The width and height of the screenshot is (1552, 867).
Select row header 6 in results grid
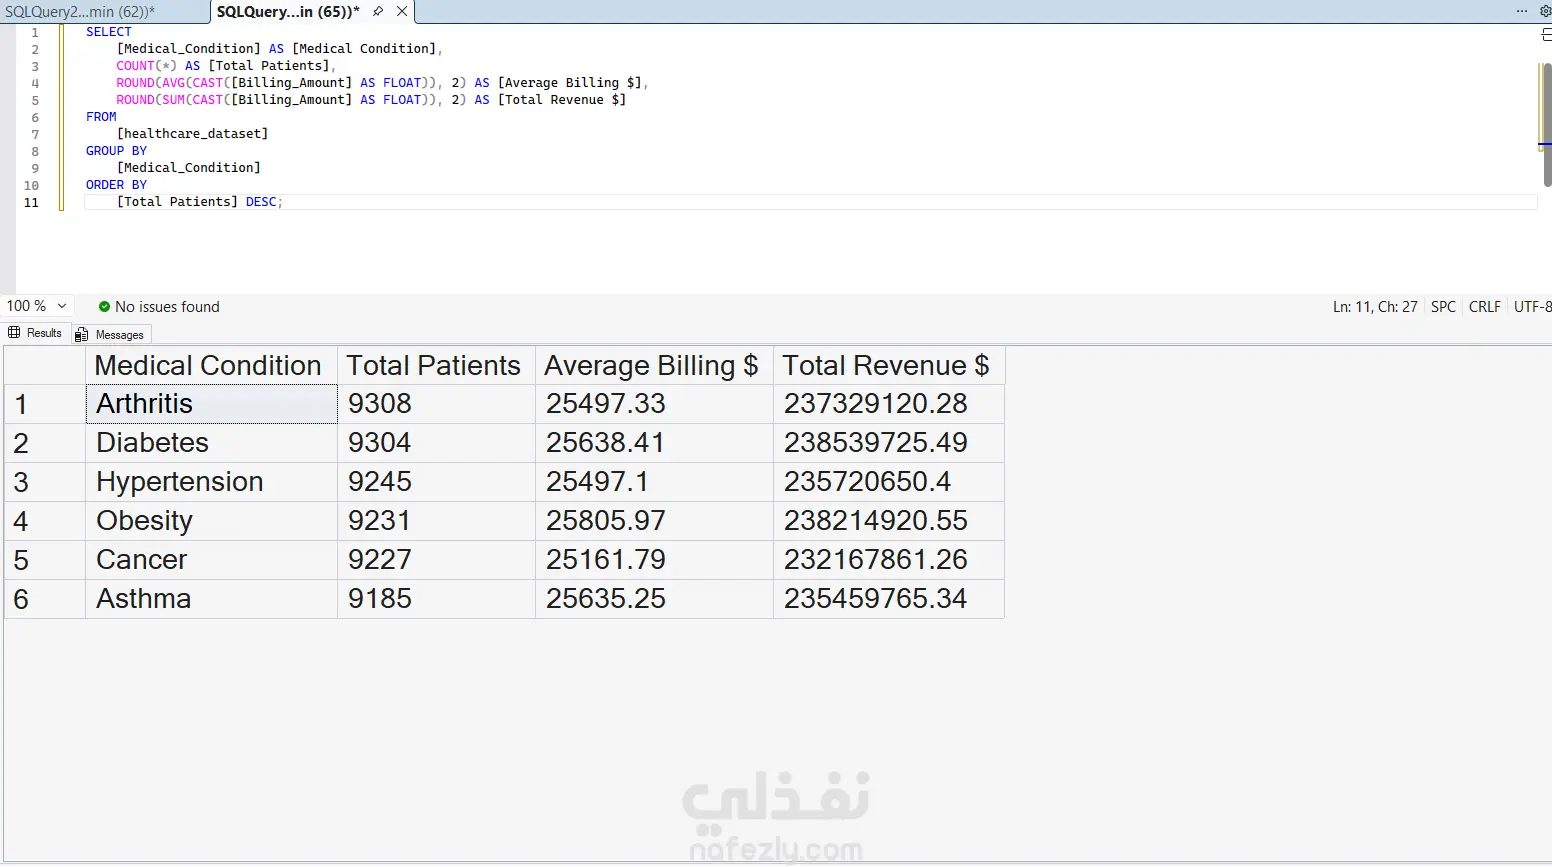pos(45,599)
